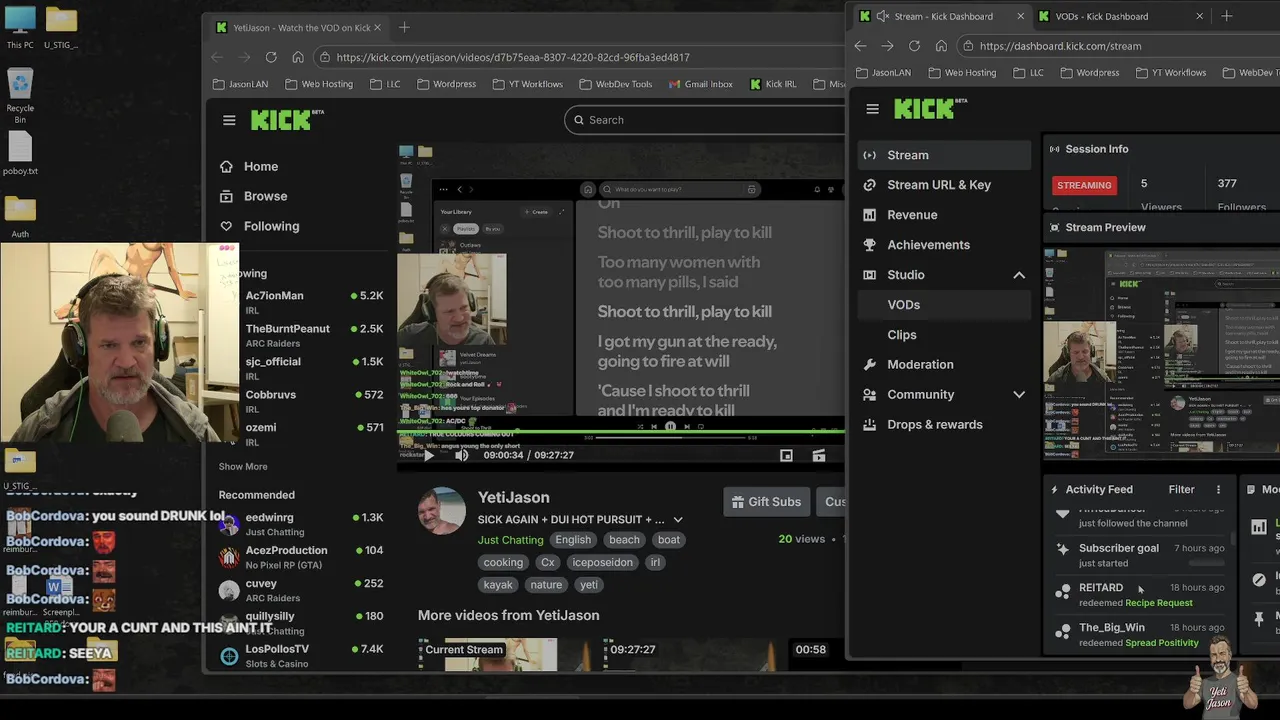Open the U_STIG folder on the desktop
This screenshot has width=1280, height=720.
[61, 28]
